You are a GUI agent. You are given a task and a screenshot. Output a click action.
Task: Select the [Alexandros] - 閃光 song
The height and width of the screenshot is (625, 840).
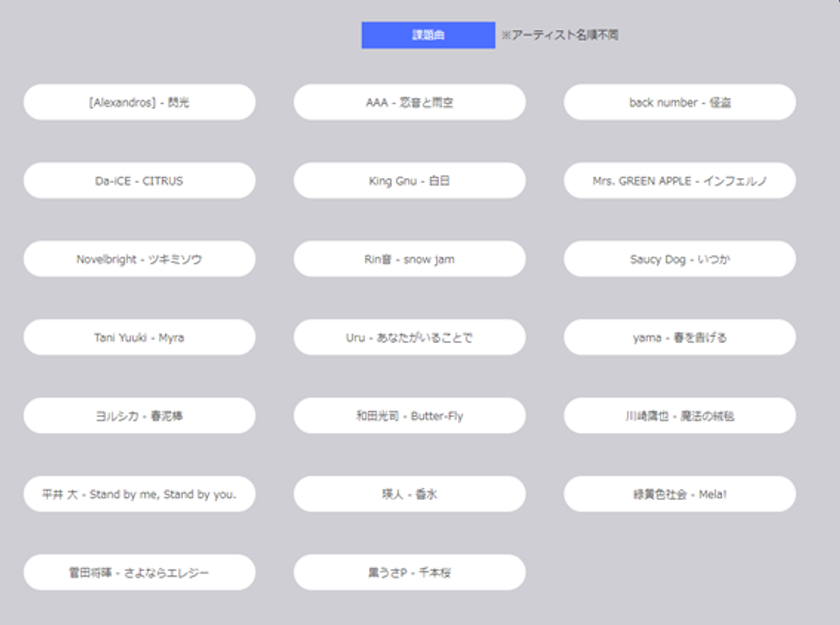click(x=139, y=102)
